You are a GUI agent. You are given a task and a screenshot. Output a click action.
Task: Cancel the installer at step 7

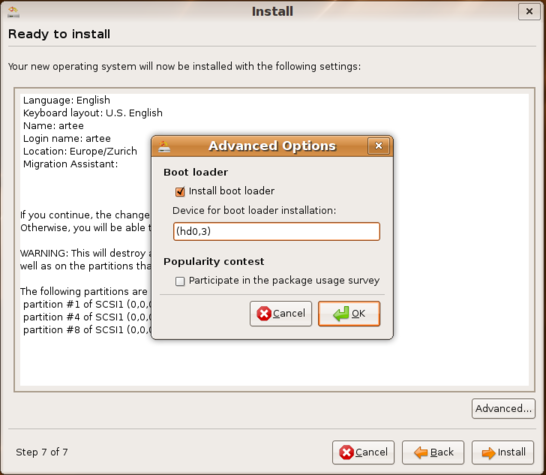pos(363,452)
